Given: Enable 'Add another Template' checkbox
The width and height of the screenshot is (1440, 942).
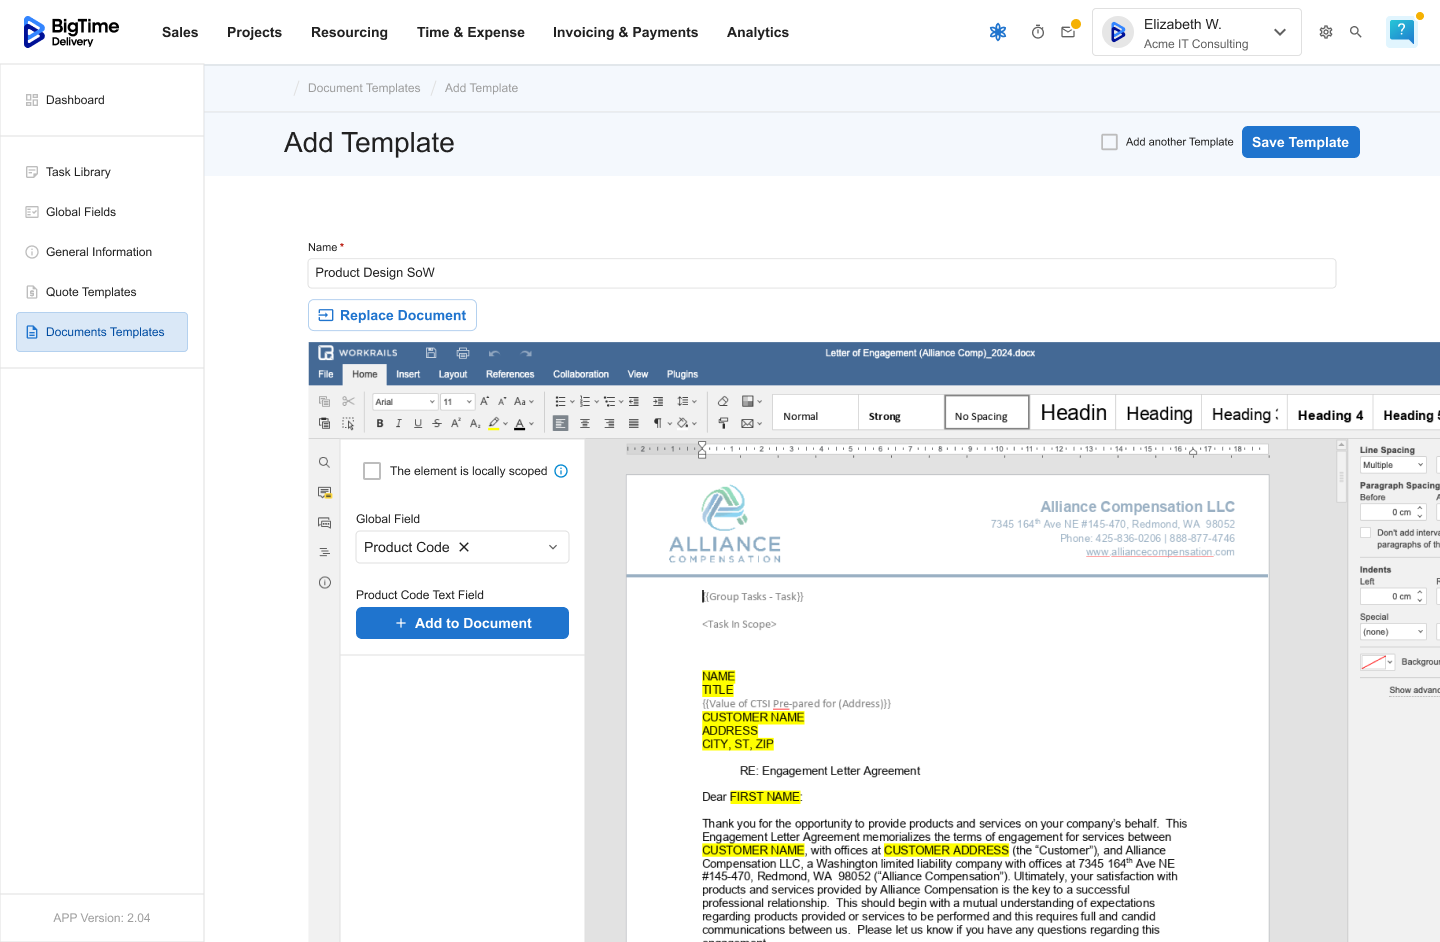Looking at the screenshot, I should (x=1109, y=142).
